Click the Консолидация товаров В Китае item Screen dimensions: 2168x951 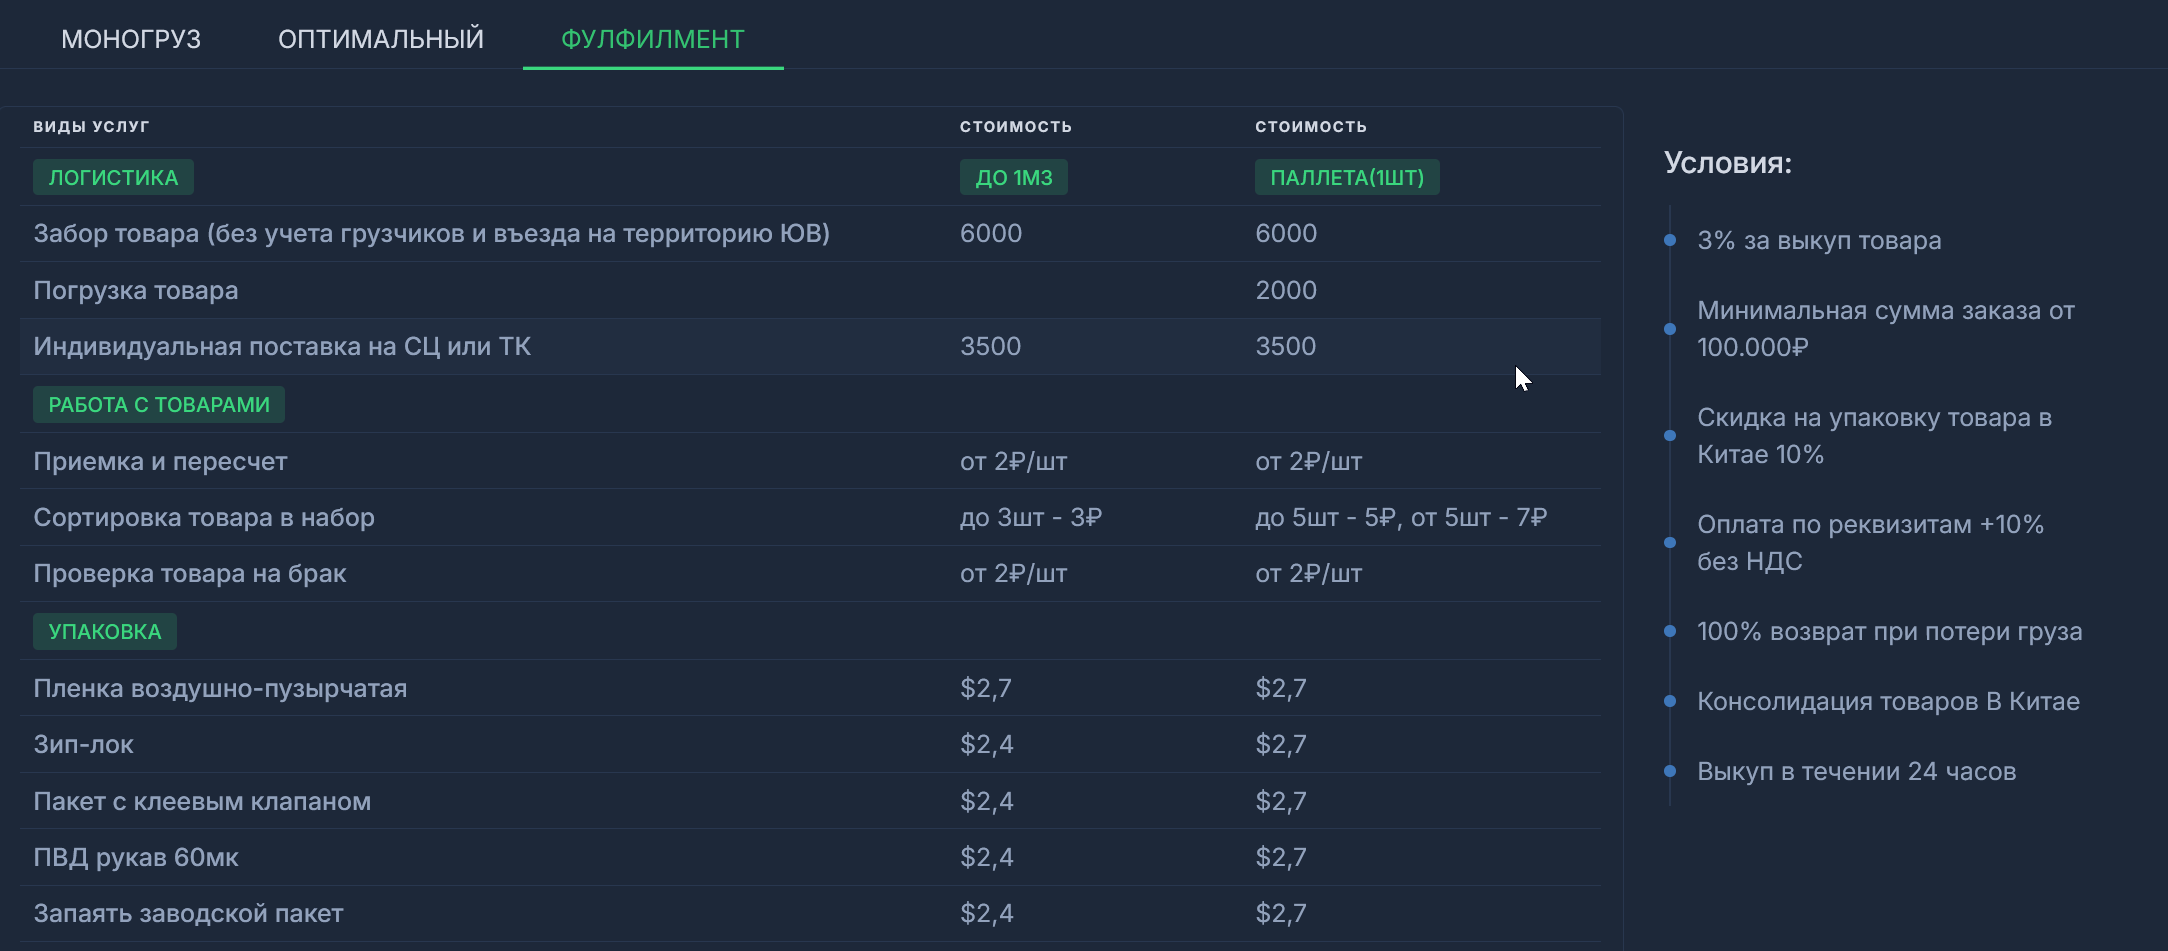(x=1888, y=701)
